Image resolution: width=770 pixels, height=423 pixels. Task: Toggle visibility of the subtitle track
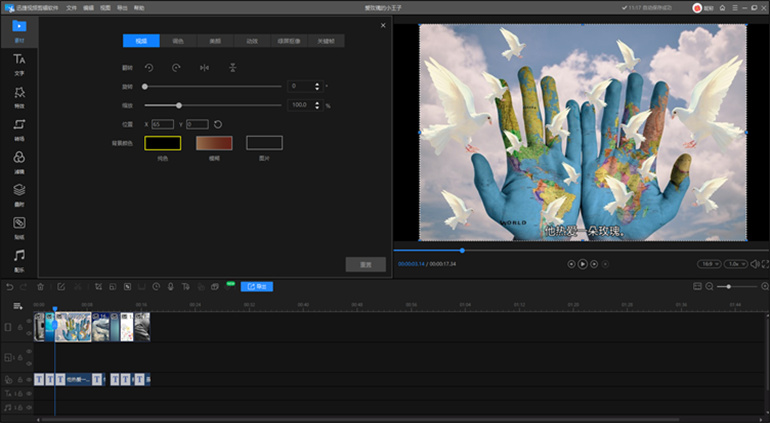29,379
